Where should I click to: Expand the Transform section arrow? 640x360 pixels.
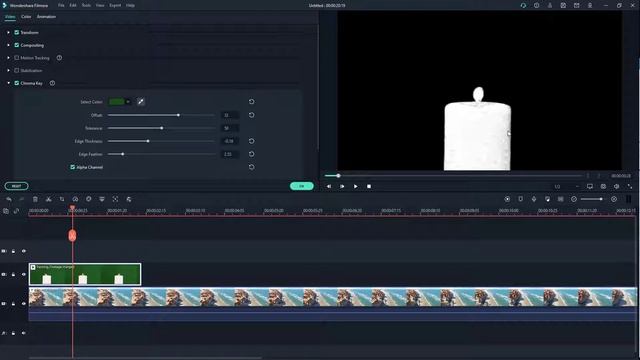(9, 32)
